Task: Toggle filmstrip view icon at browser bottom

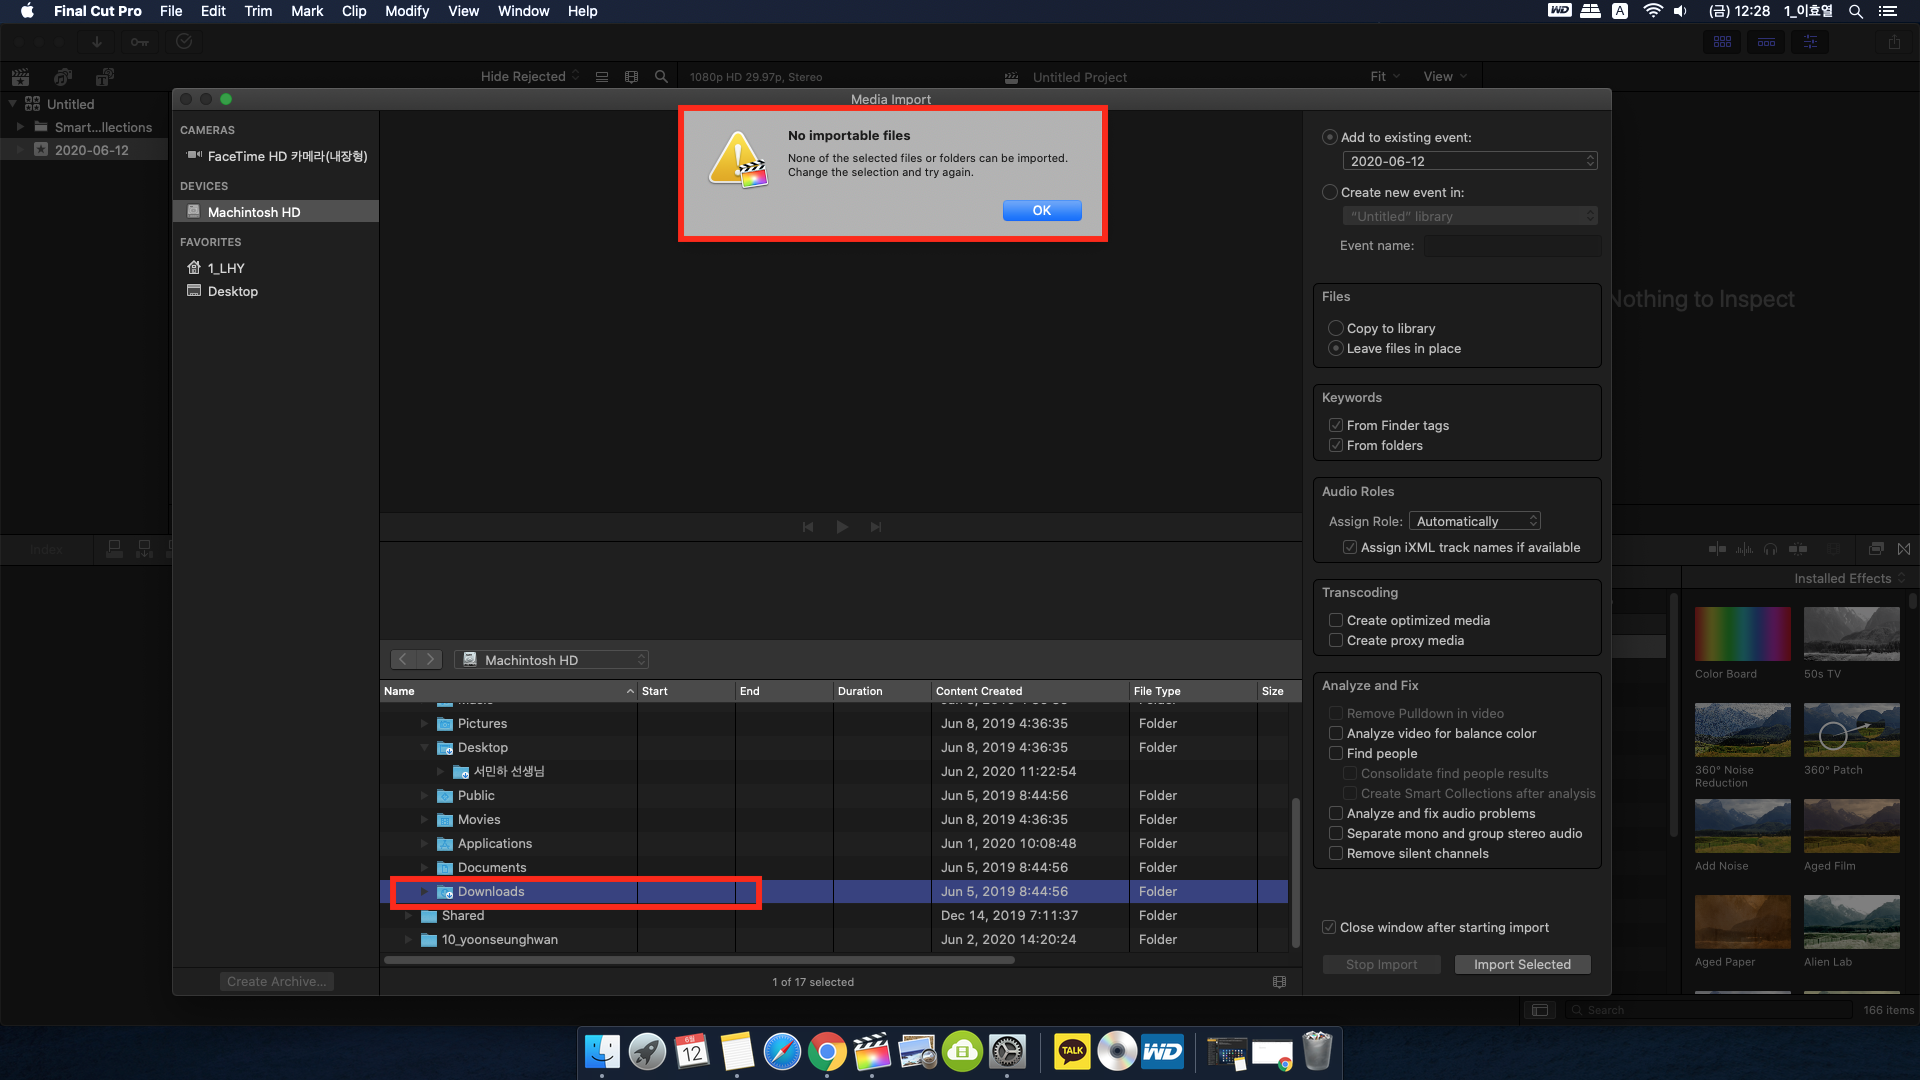Action: 1279,982
